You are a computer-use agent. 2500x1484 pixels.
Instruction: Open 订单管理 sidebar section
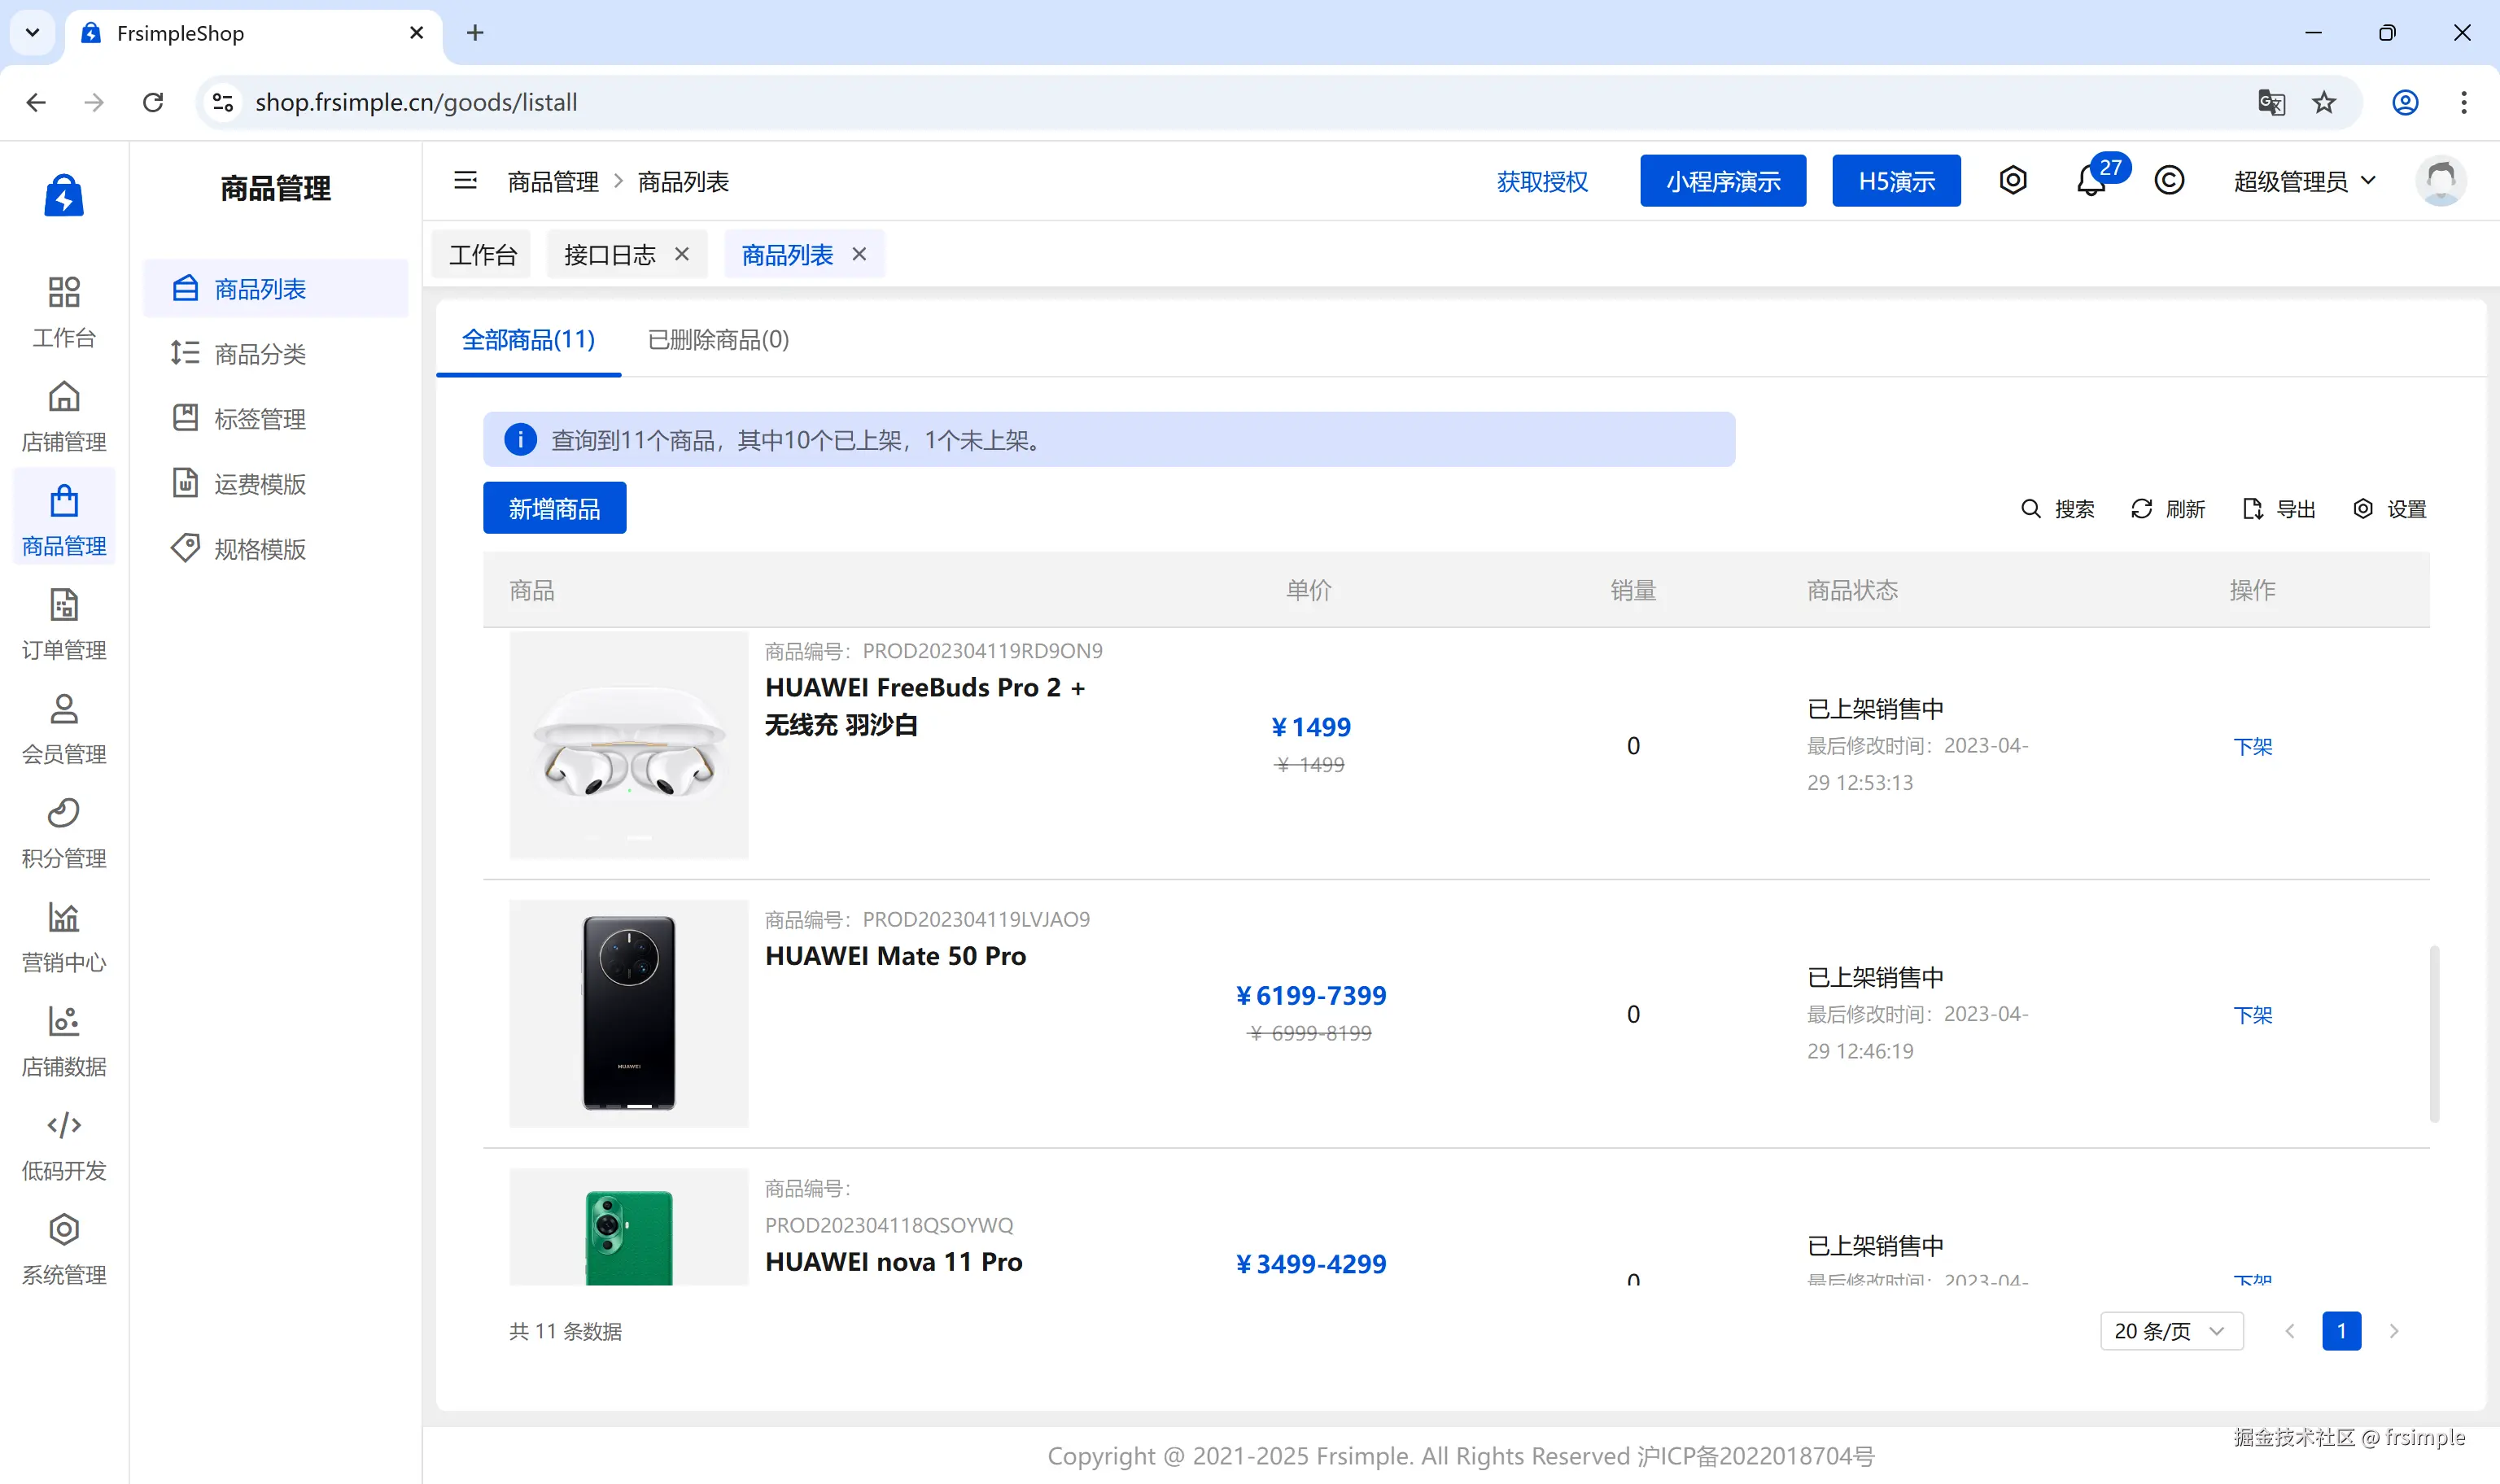point(64,625)
